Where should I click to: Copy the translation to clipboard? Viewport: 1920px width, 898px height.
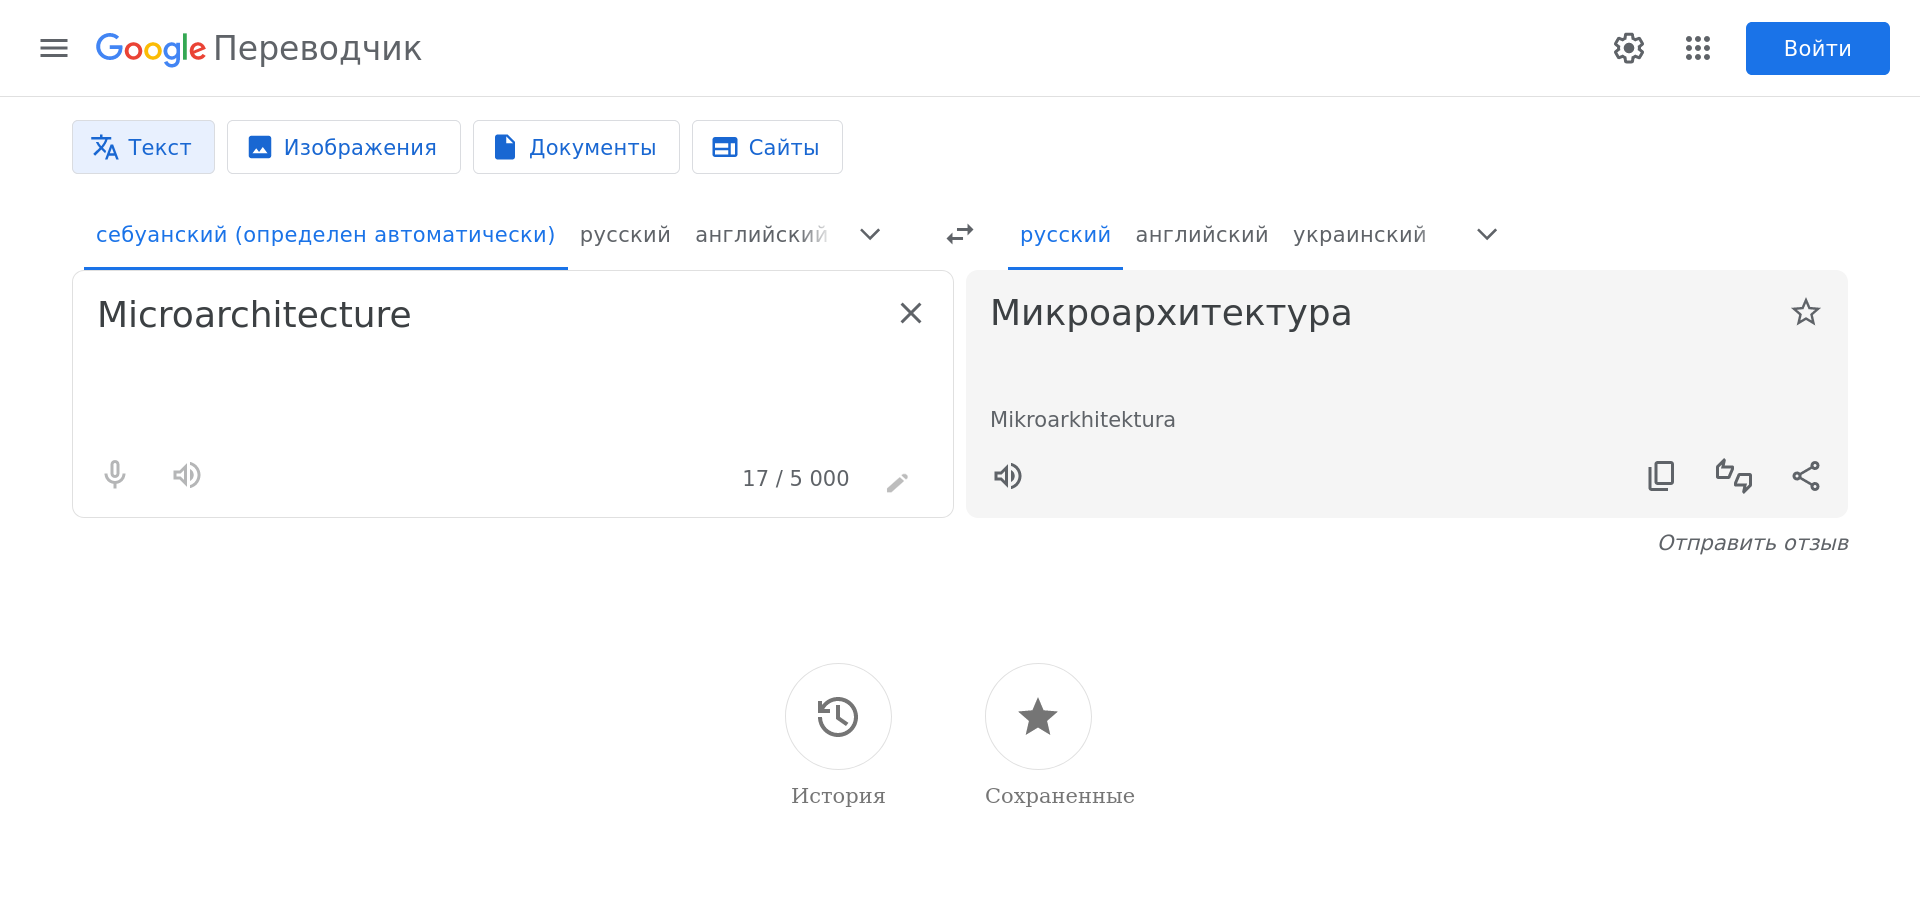click(1661, 476)
